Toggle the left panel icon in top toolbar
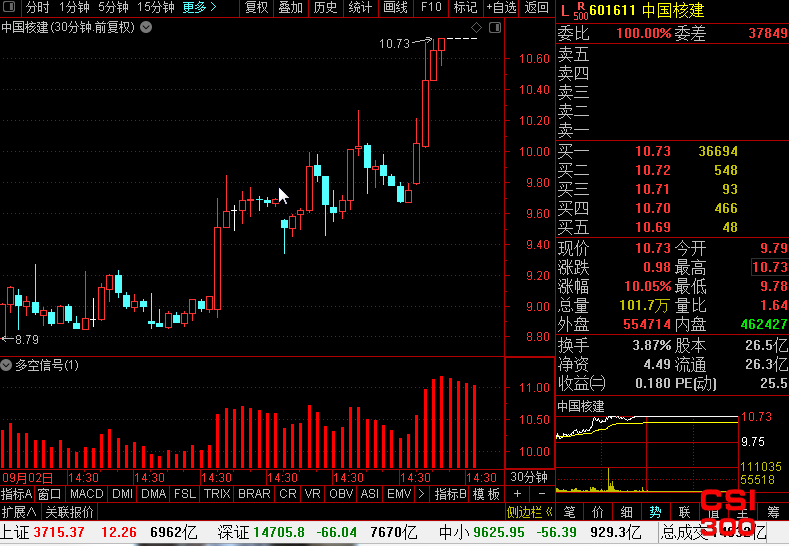789x546 pixels. pyautogui.click(x=10, y=7)
